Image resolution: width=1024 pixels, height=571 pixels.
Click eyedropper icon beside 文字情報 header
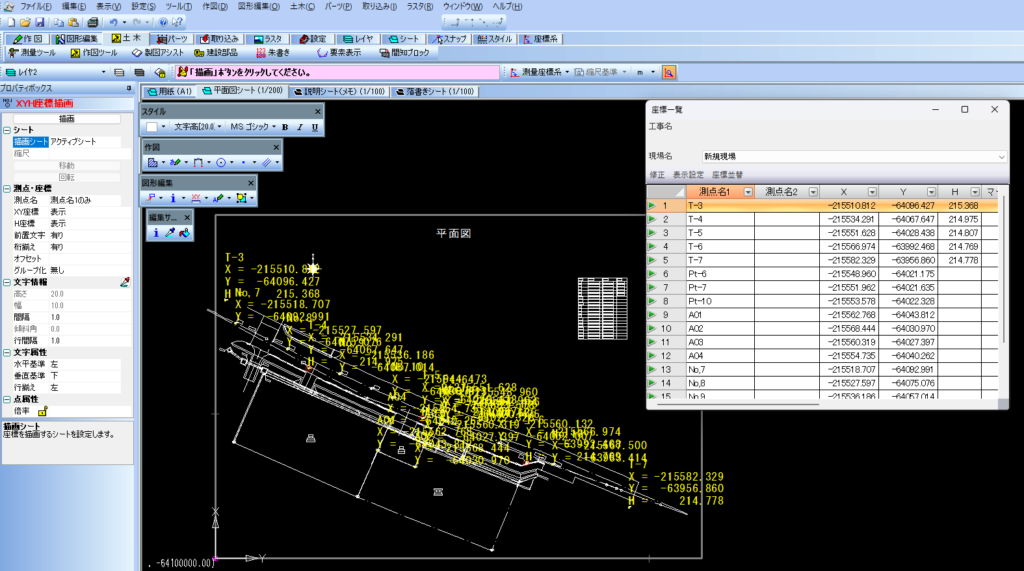pos(125,282)
